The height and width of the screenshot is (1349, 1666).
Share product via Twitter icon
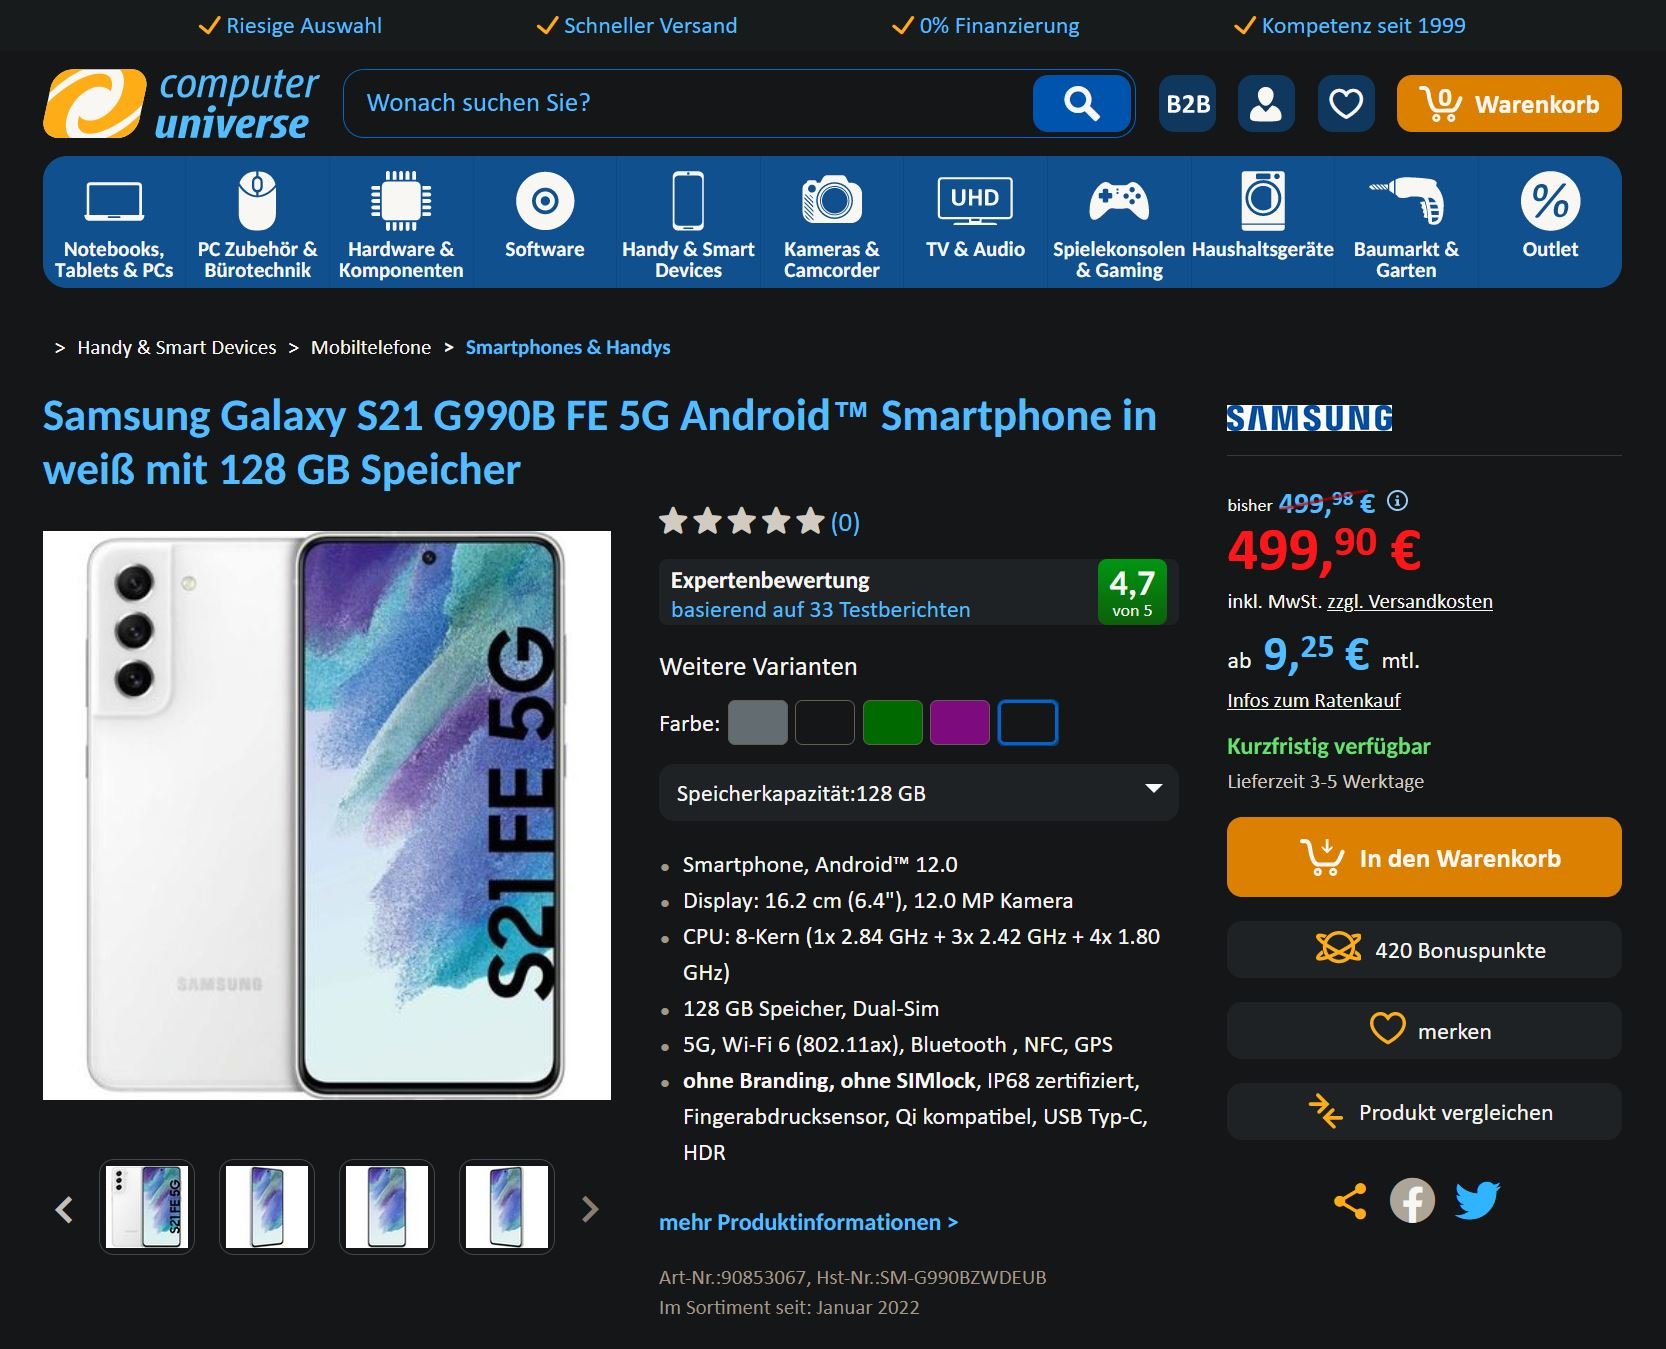[x=1477, y=1201]
